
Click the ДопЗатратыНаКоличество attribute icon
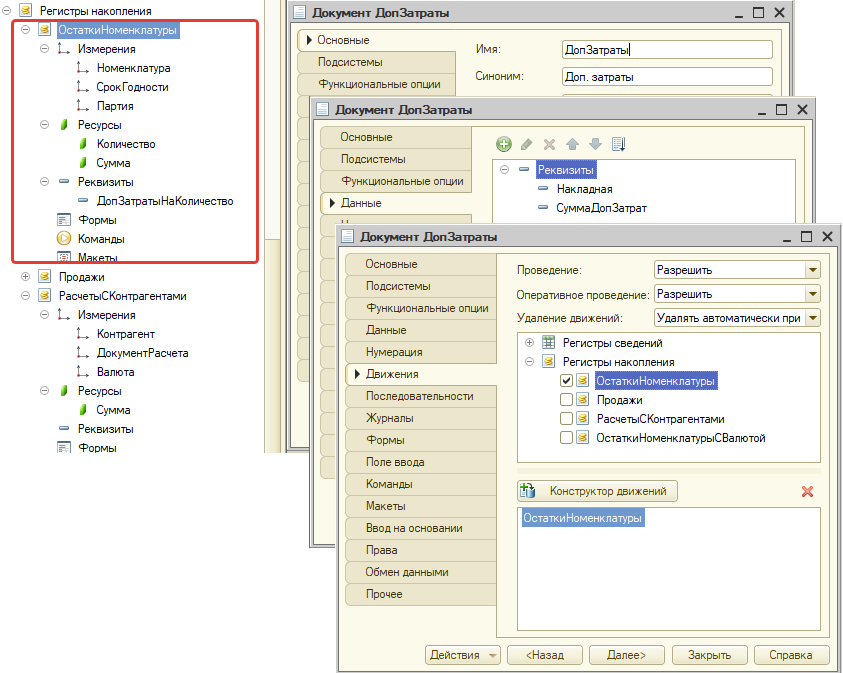[x=83, y=201]
